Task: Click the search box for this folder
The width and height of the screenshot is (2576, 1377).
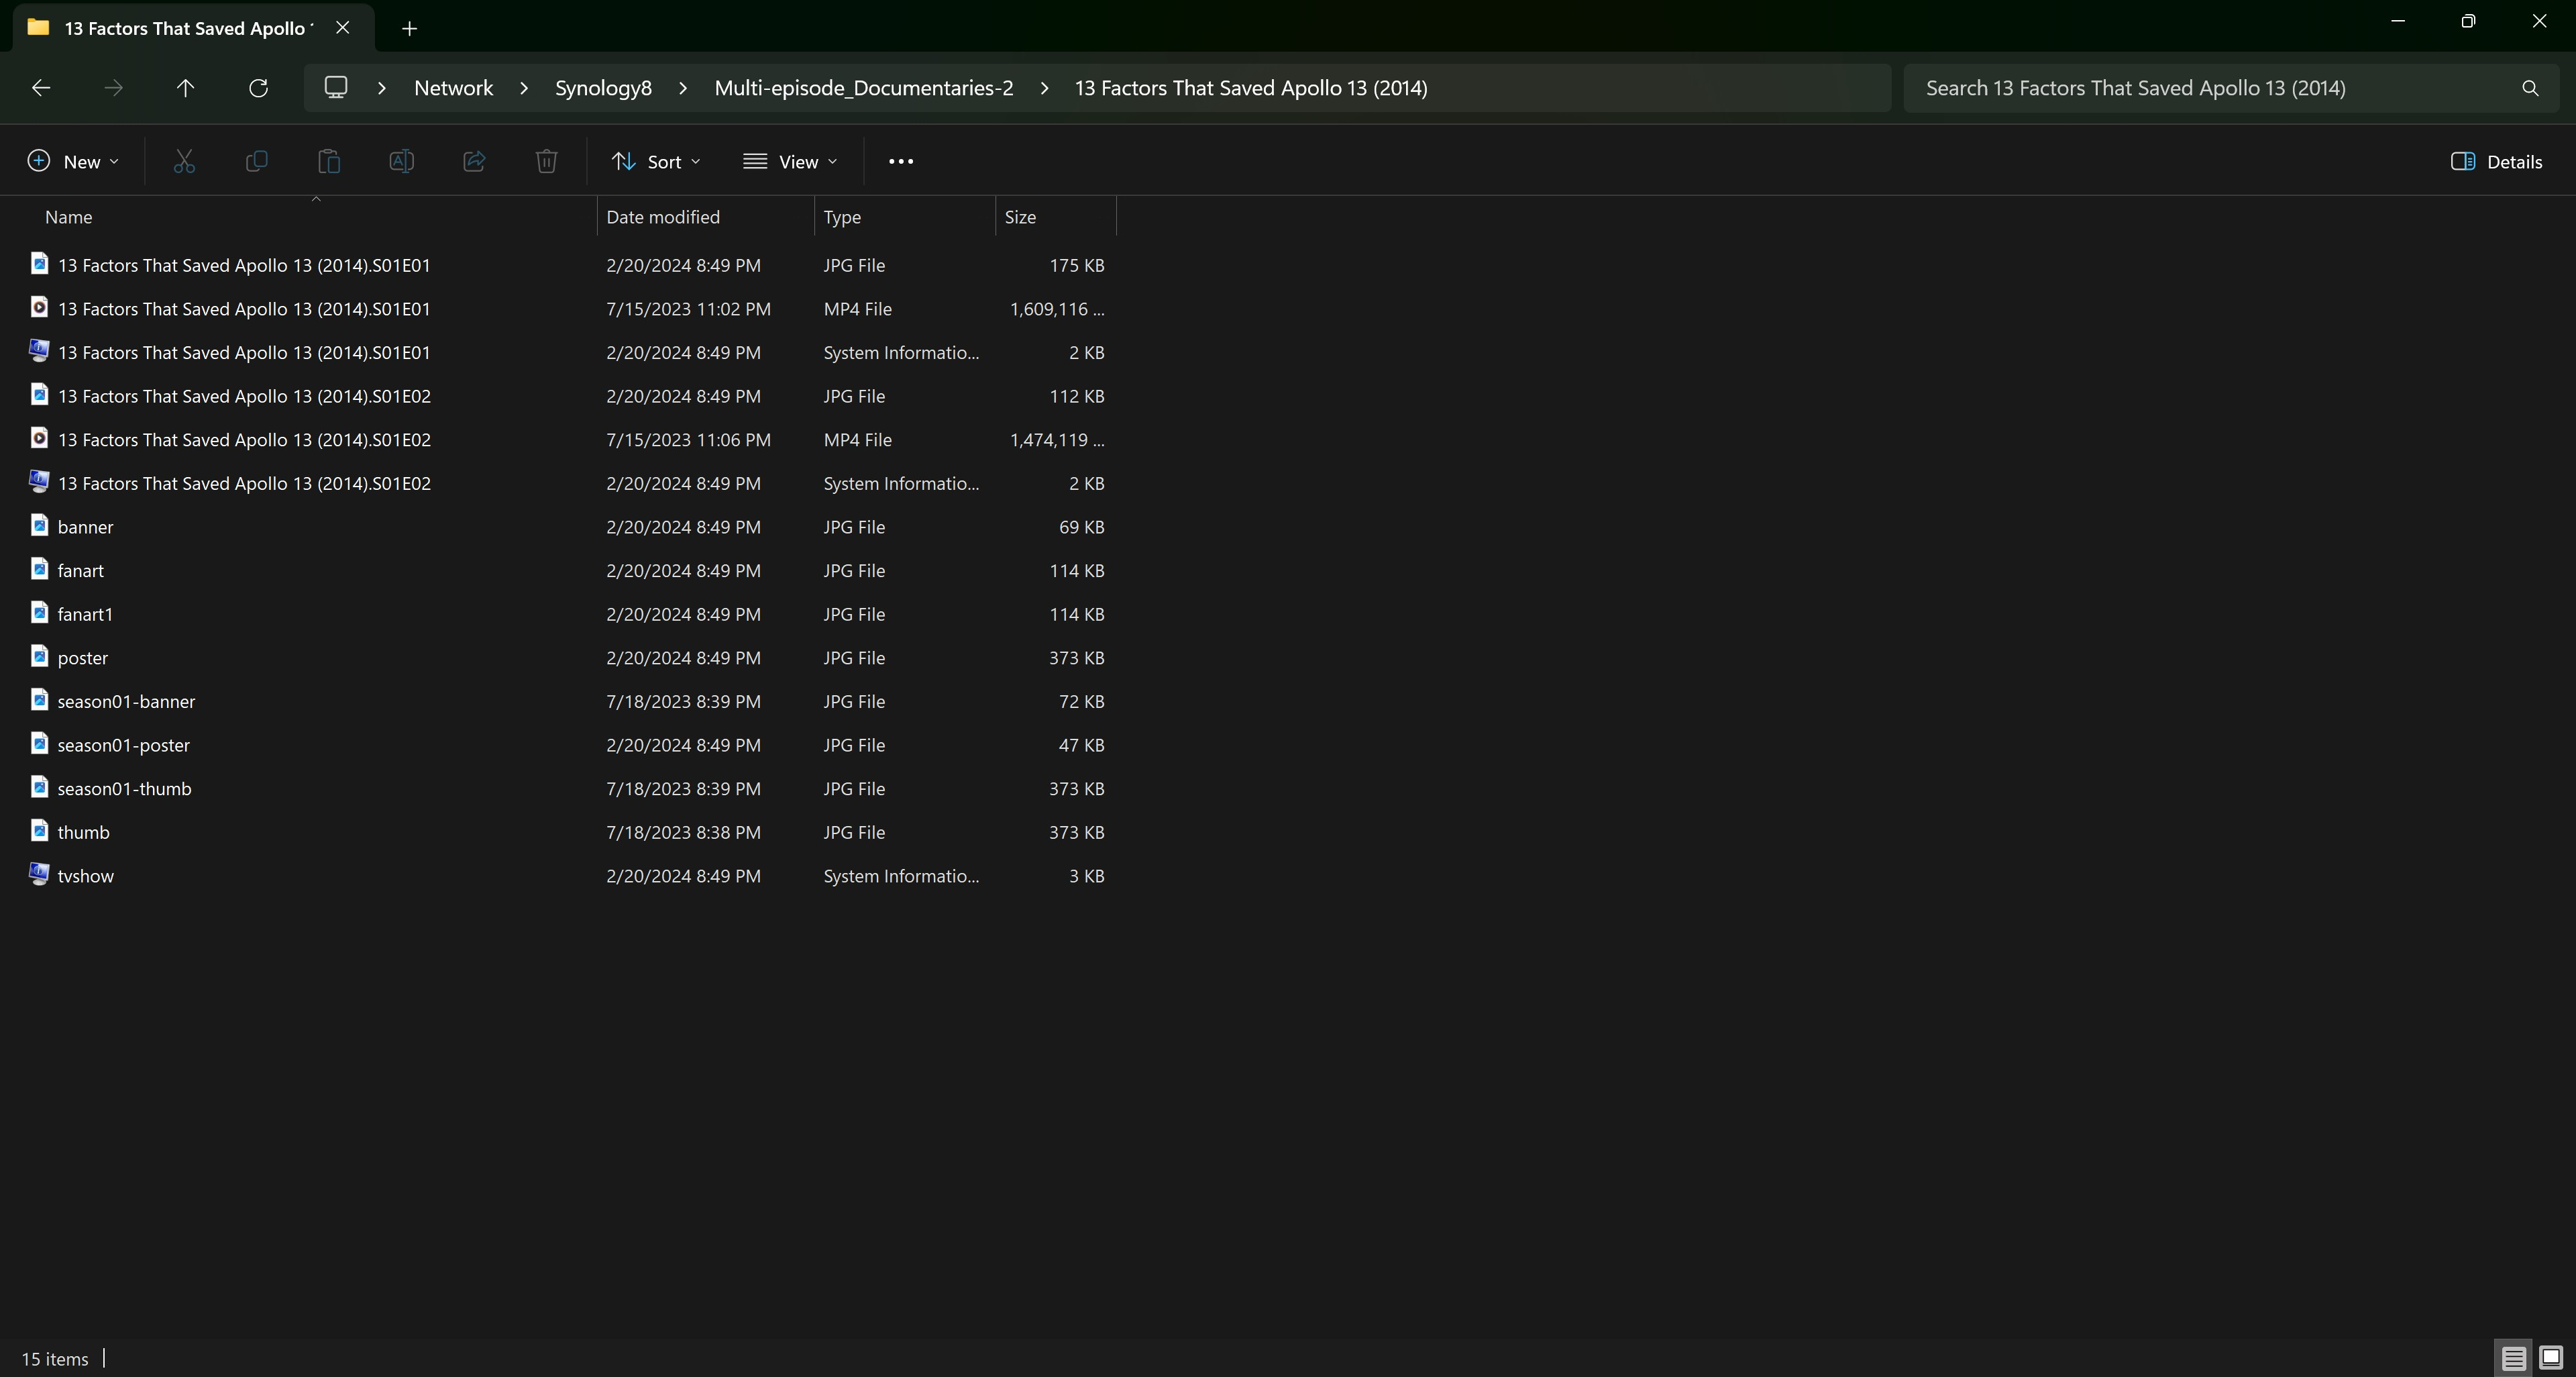Action: tap(2210, 88)
